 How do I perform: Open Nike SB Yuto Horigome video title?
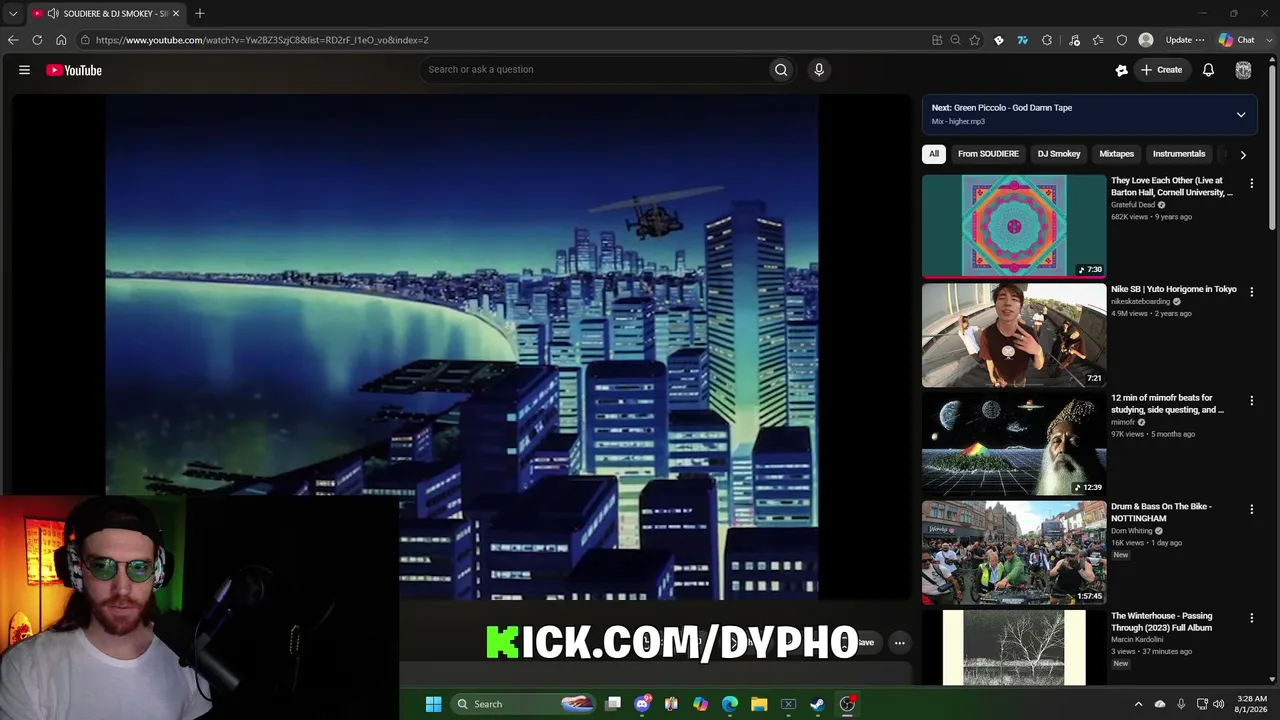coord(1174,289)
